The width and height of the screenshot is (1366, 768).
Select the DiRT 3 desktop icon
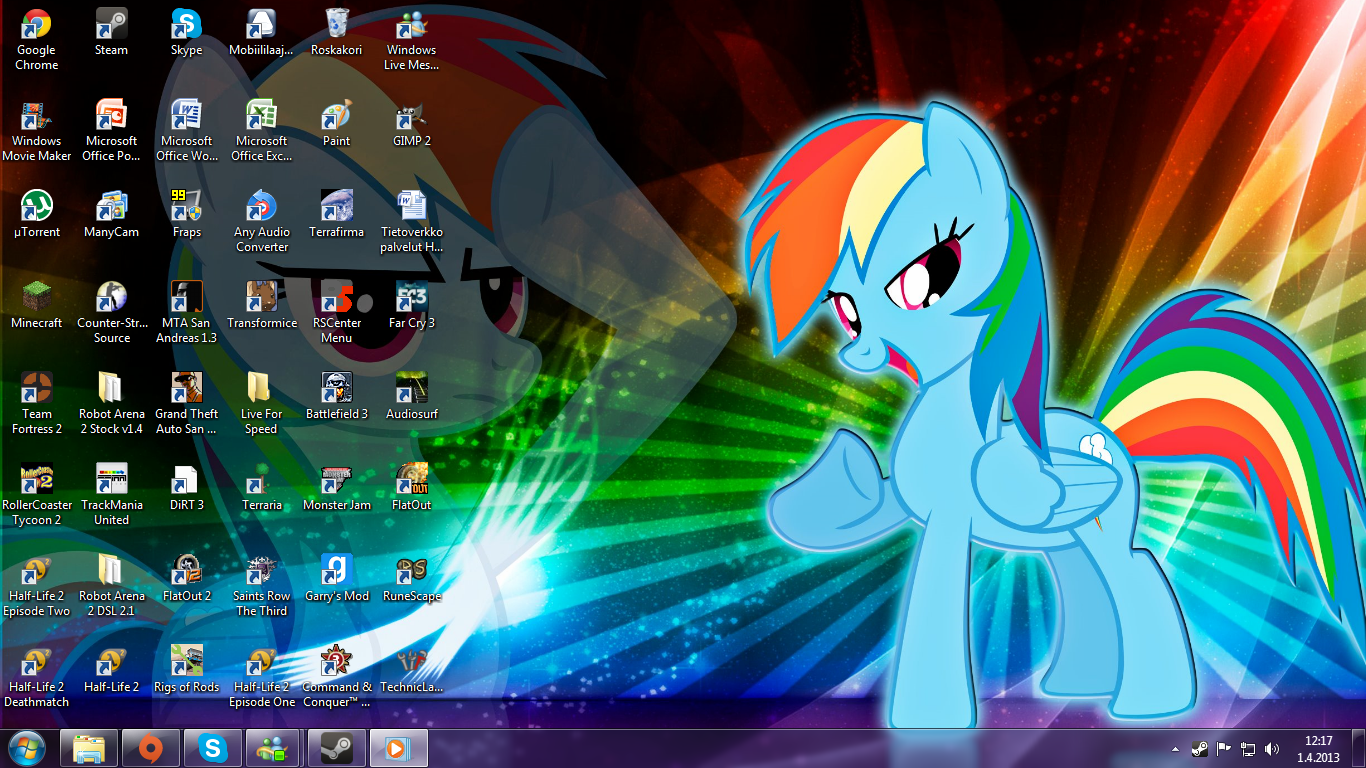[x=186, y=488]
